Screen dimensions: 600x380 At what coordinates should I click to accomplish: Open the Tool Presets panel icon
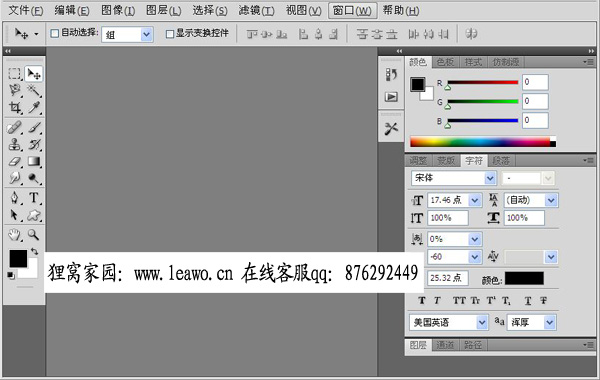(x=391, y=129)
